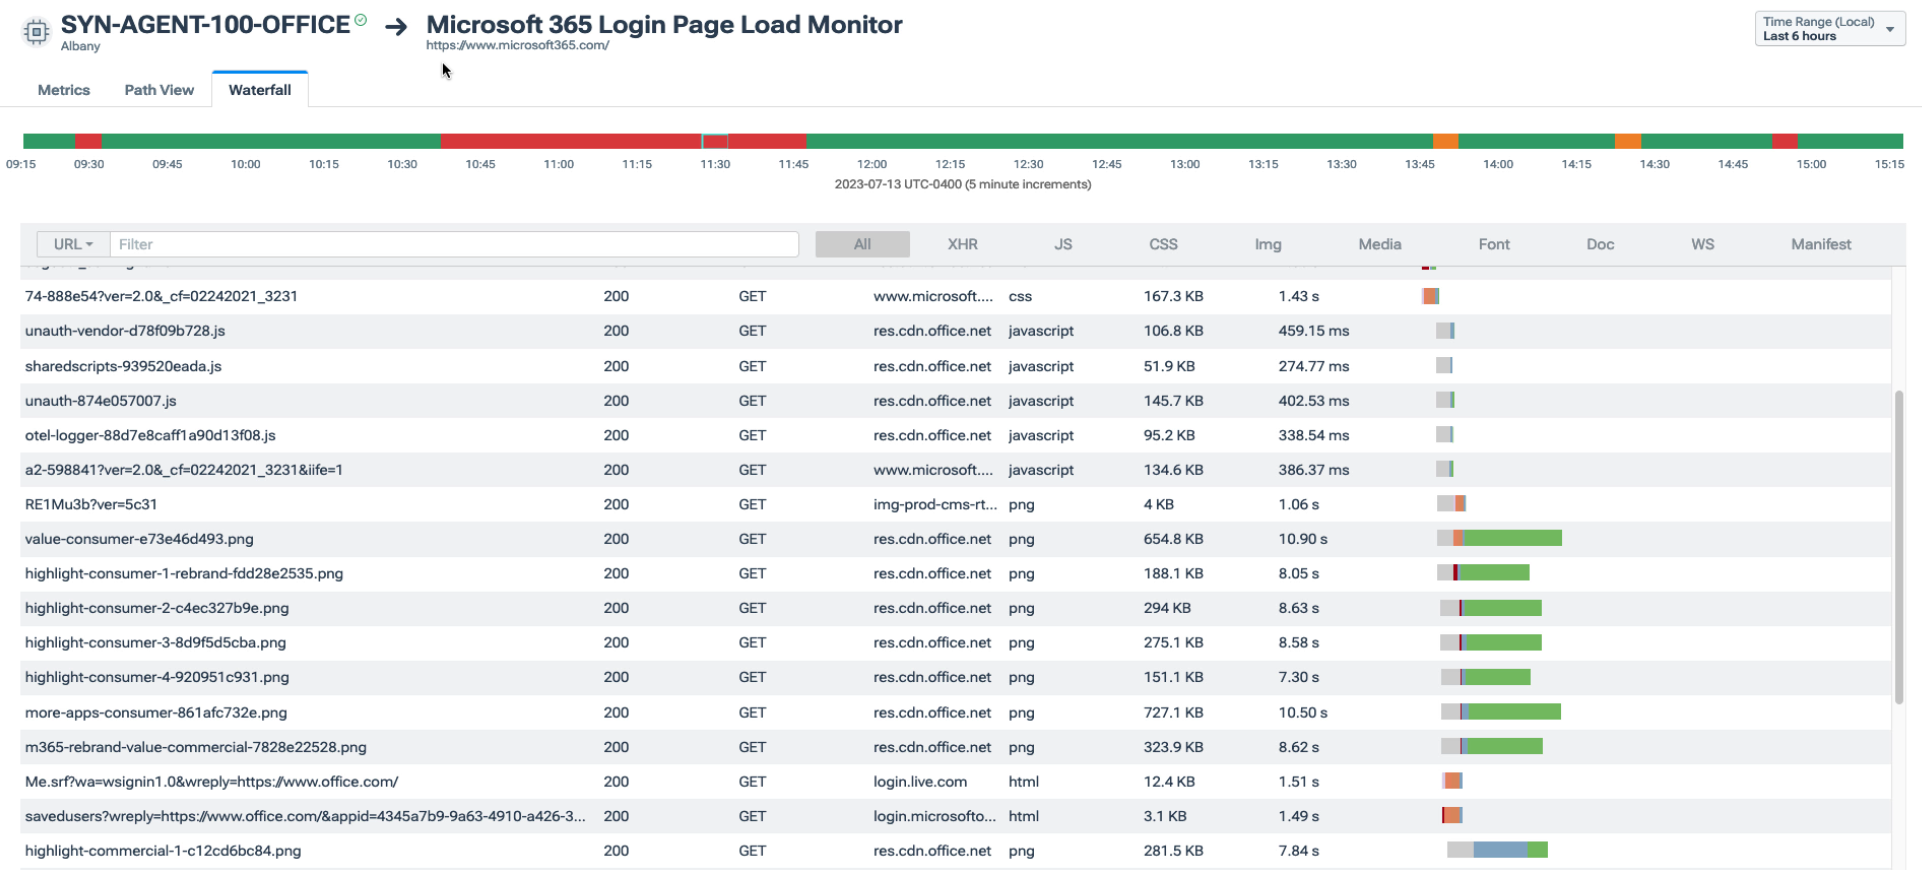Show only Manifest requests
Screen dimensions: 1922x877
[1821, 244]
